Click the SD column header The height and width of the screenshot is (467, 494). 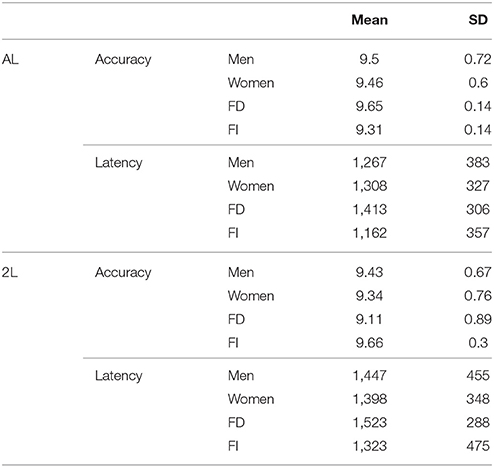478,20
